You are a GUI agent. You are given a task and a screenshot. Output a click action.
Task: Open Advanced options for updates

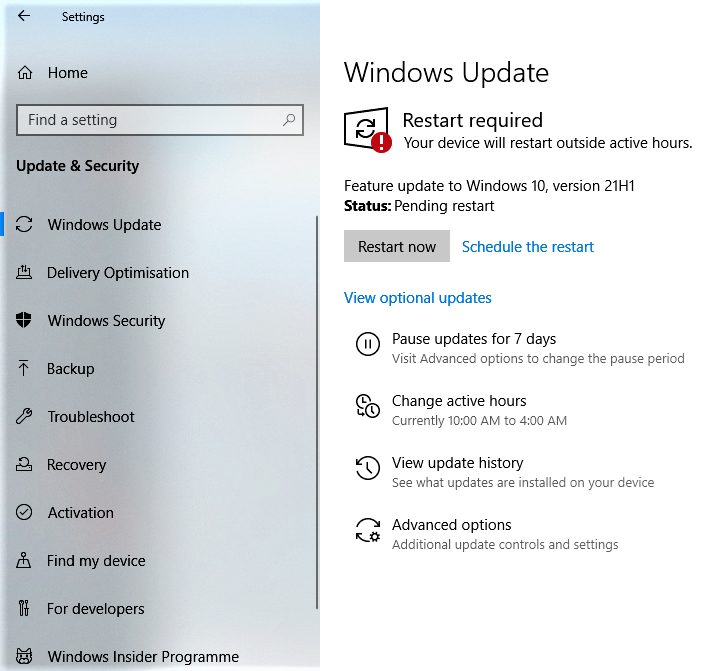click(452, 525)
